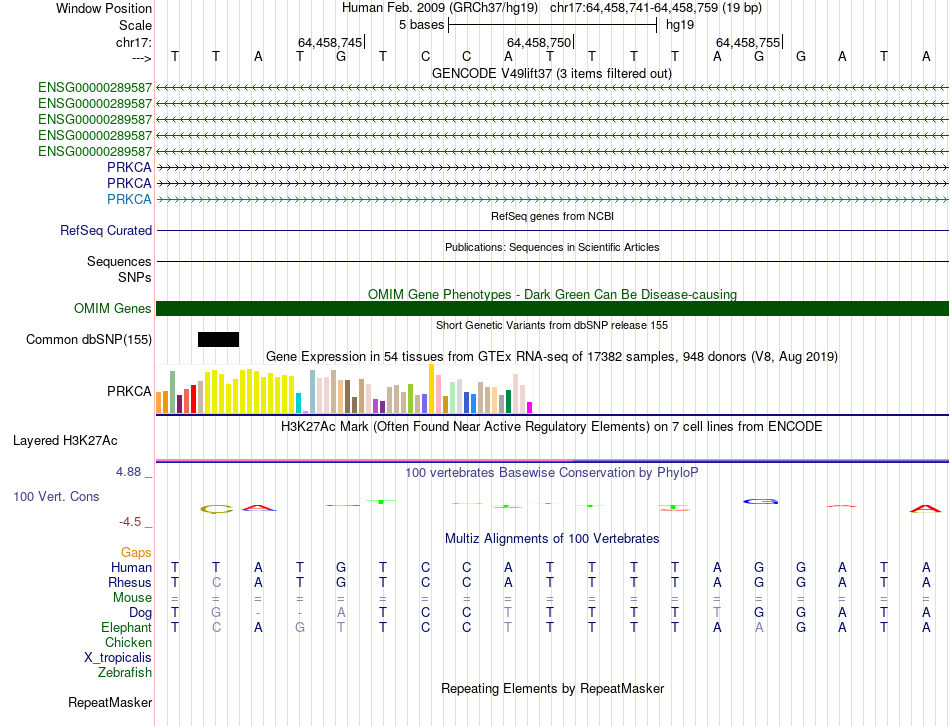Open Publications: Sequences in Scientific Articles title

pyautogui.click(x=552, y=247)
